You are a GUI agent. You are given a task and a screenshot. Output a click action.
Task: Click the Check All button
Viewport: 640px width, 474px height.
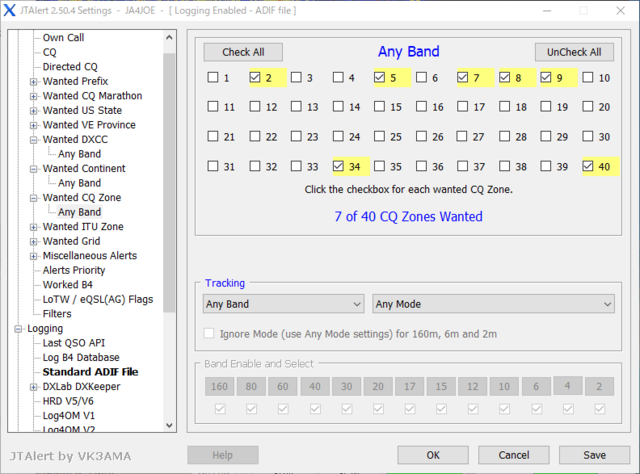[243, 52]
